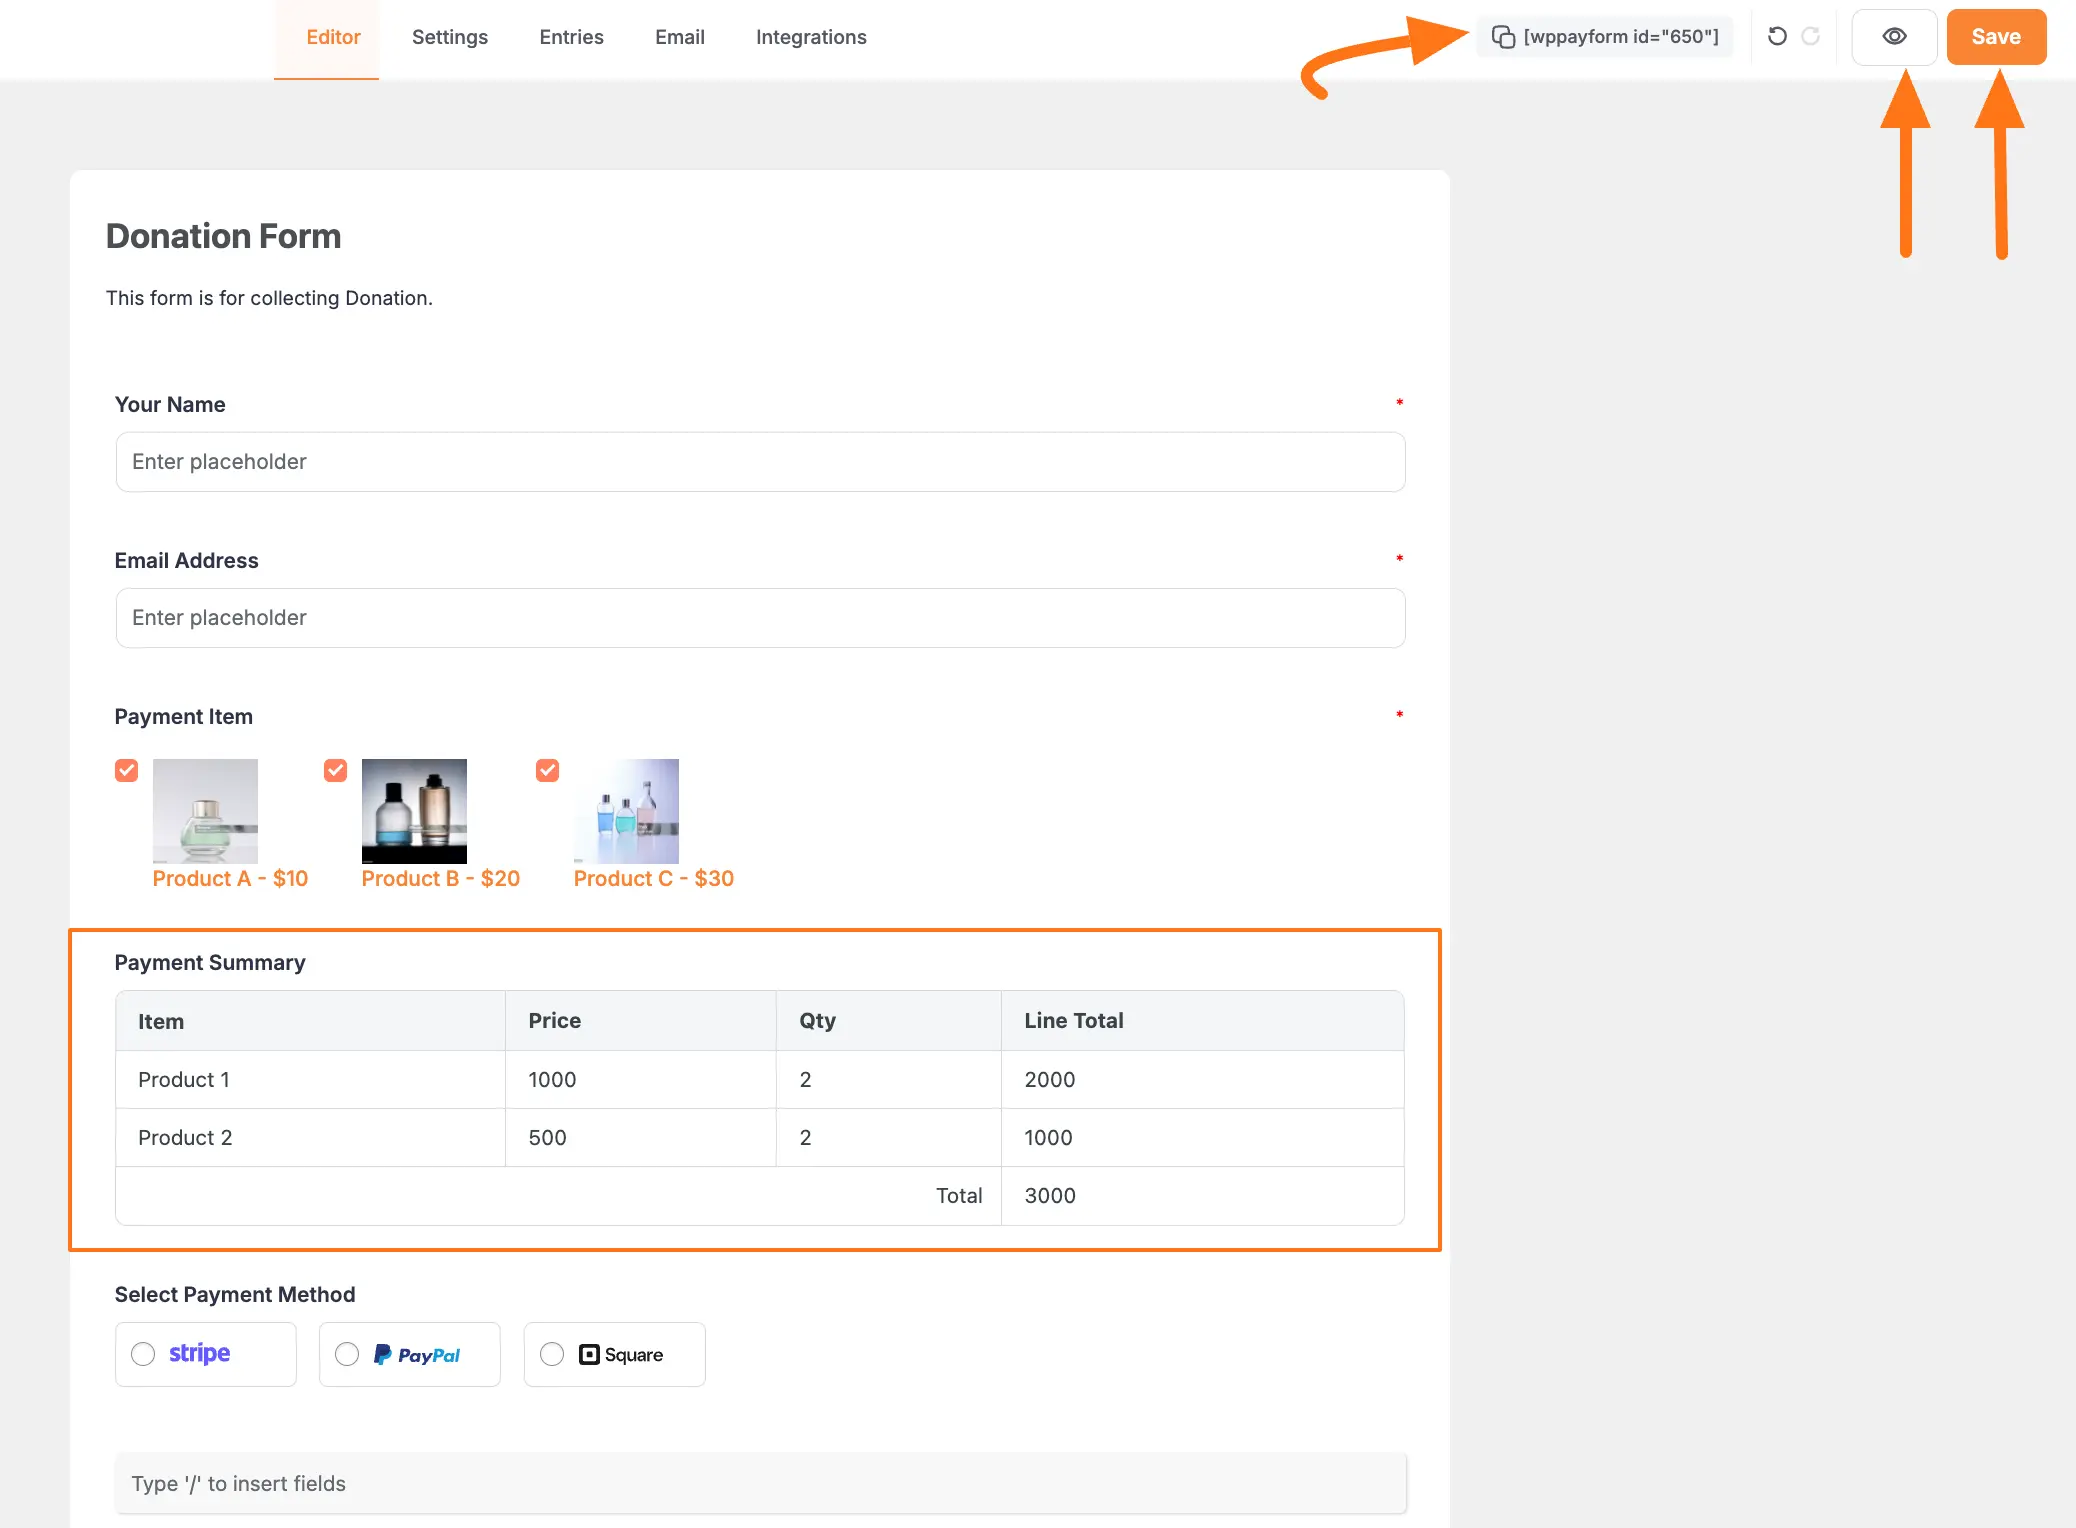Open the Integrations tab
This screenshot has height=1528, width=2076.
click(810, 37)
